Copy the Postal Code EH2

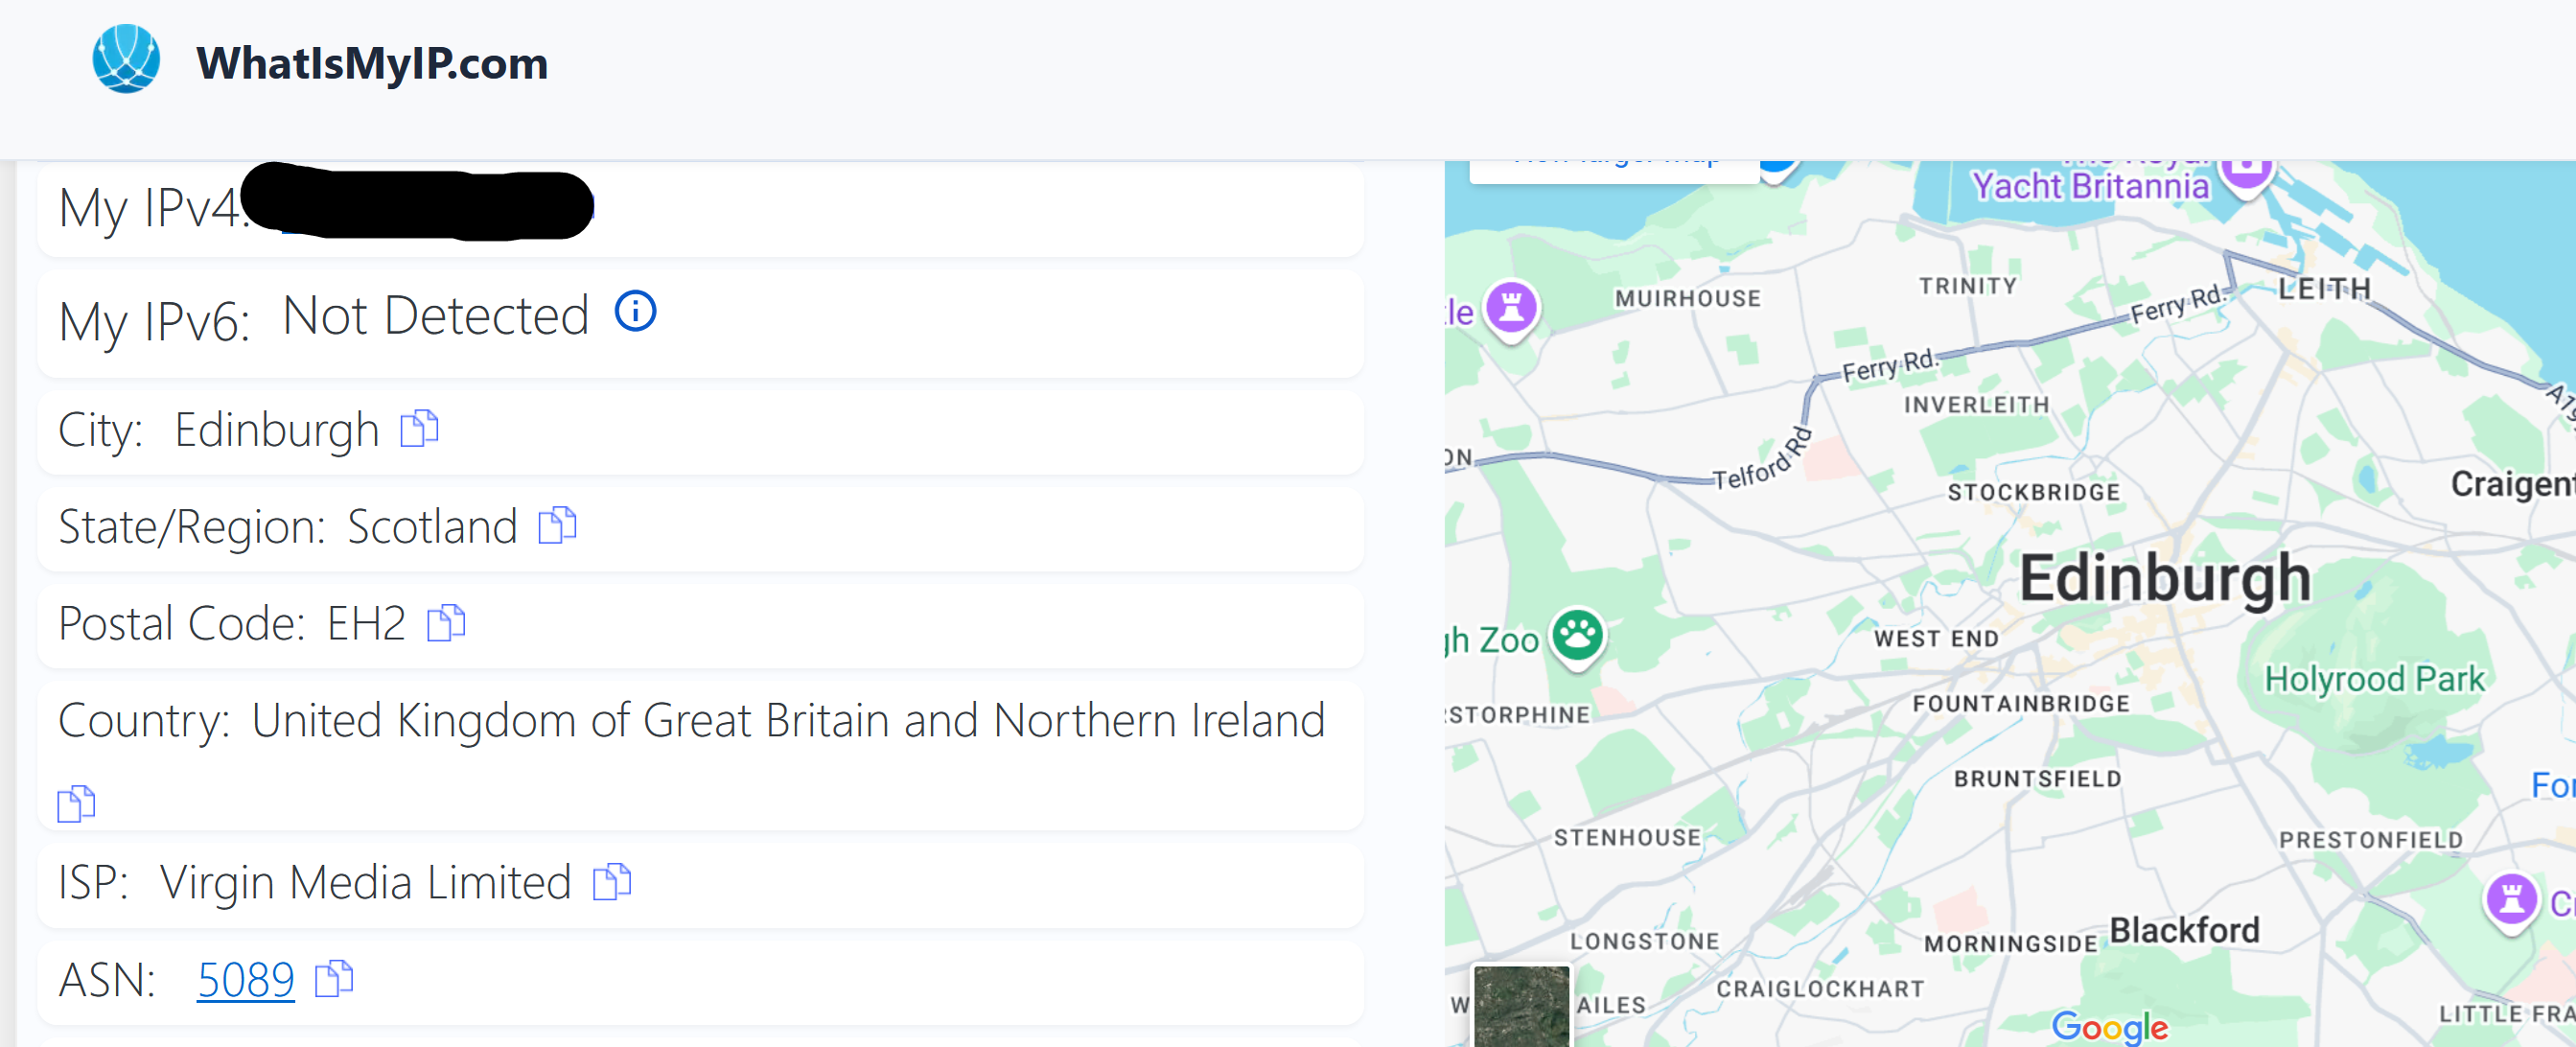click(x=446, y=622)
